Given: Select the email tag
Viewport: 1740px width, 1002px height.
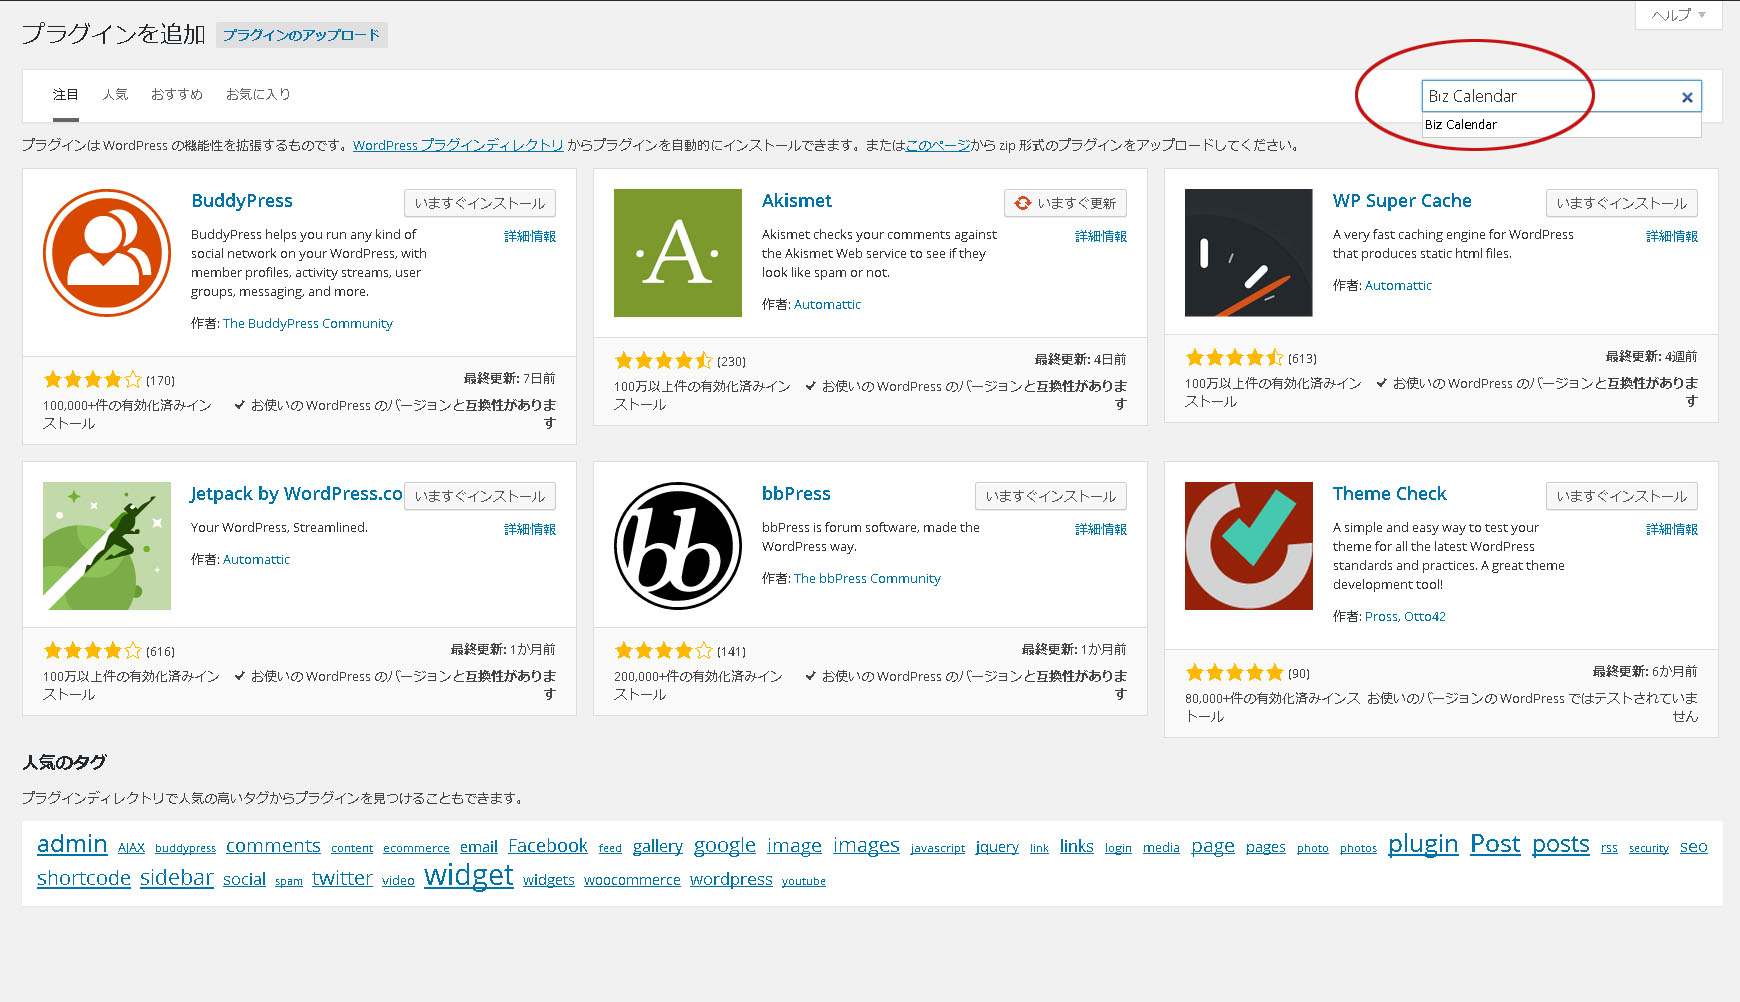Looking at the screenshot, I should tap(479, 847).
